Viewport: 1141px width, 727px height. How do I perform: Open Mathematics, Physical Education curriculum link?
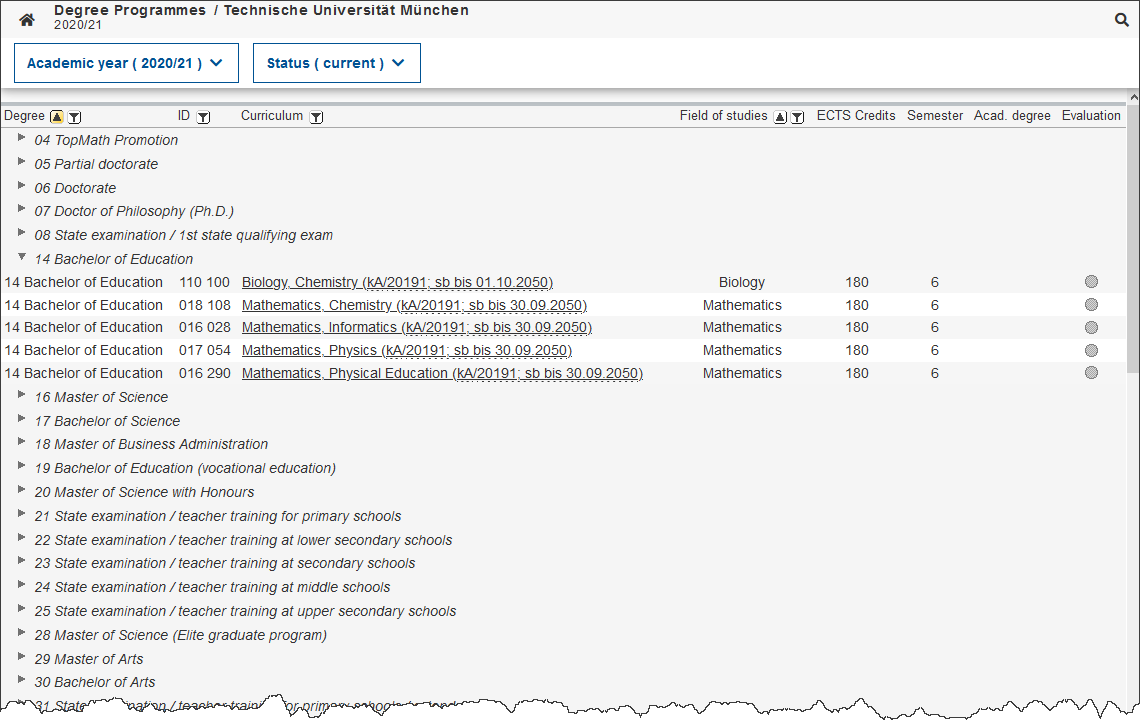[442, 373]
